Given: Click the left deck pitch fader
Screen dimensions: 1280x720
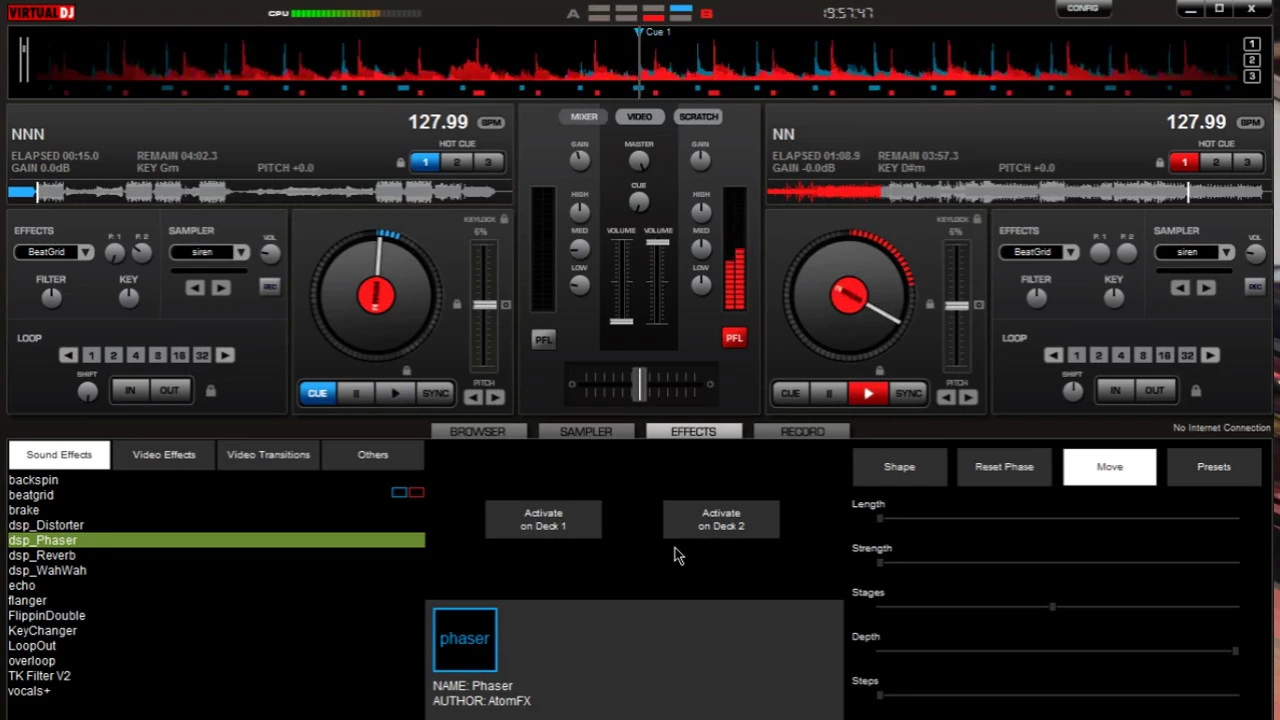Looking at the screenshot, I should tap(484, 305).
